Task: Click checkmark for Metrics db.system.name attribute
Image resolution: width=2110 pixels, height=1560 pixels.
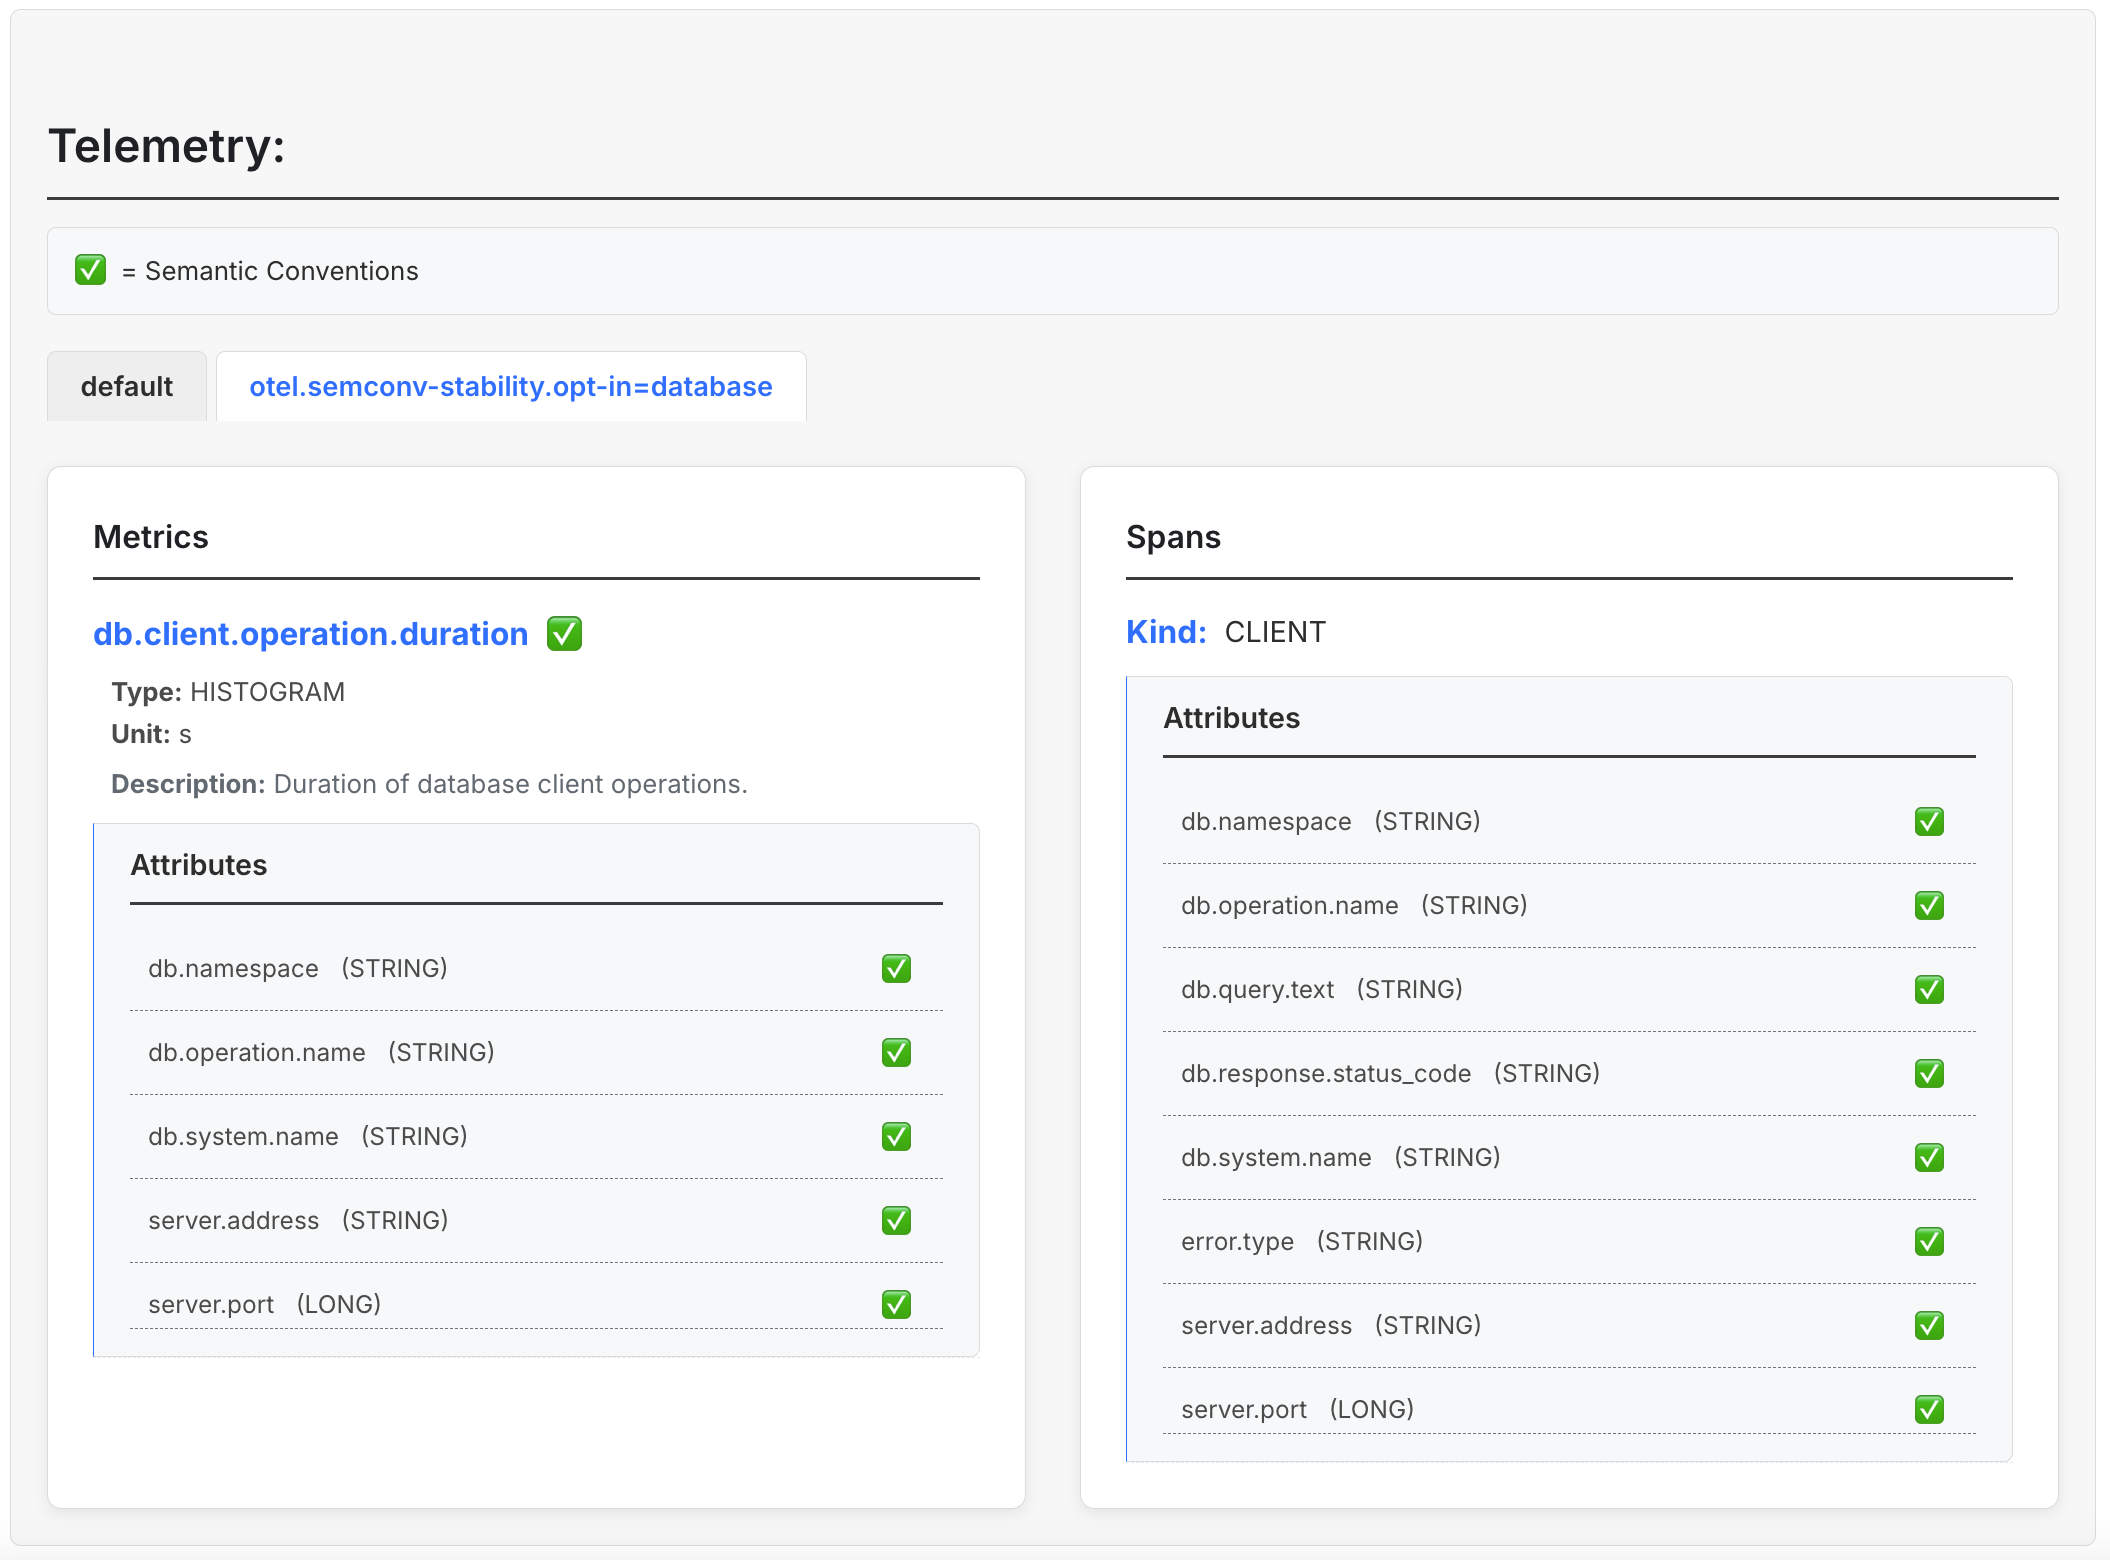Action: [896, 1136]
